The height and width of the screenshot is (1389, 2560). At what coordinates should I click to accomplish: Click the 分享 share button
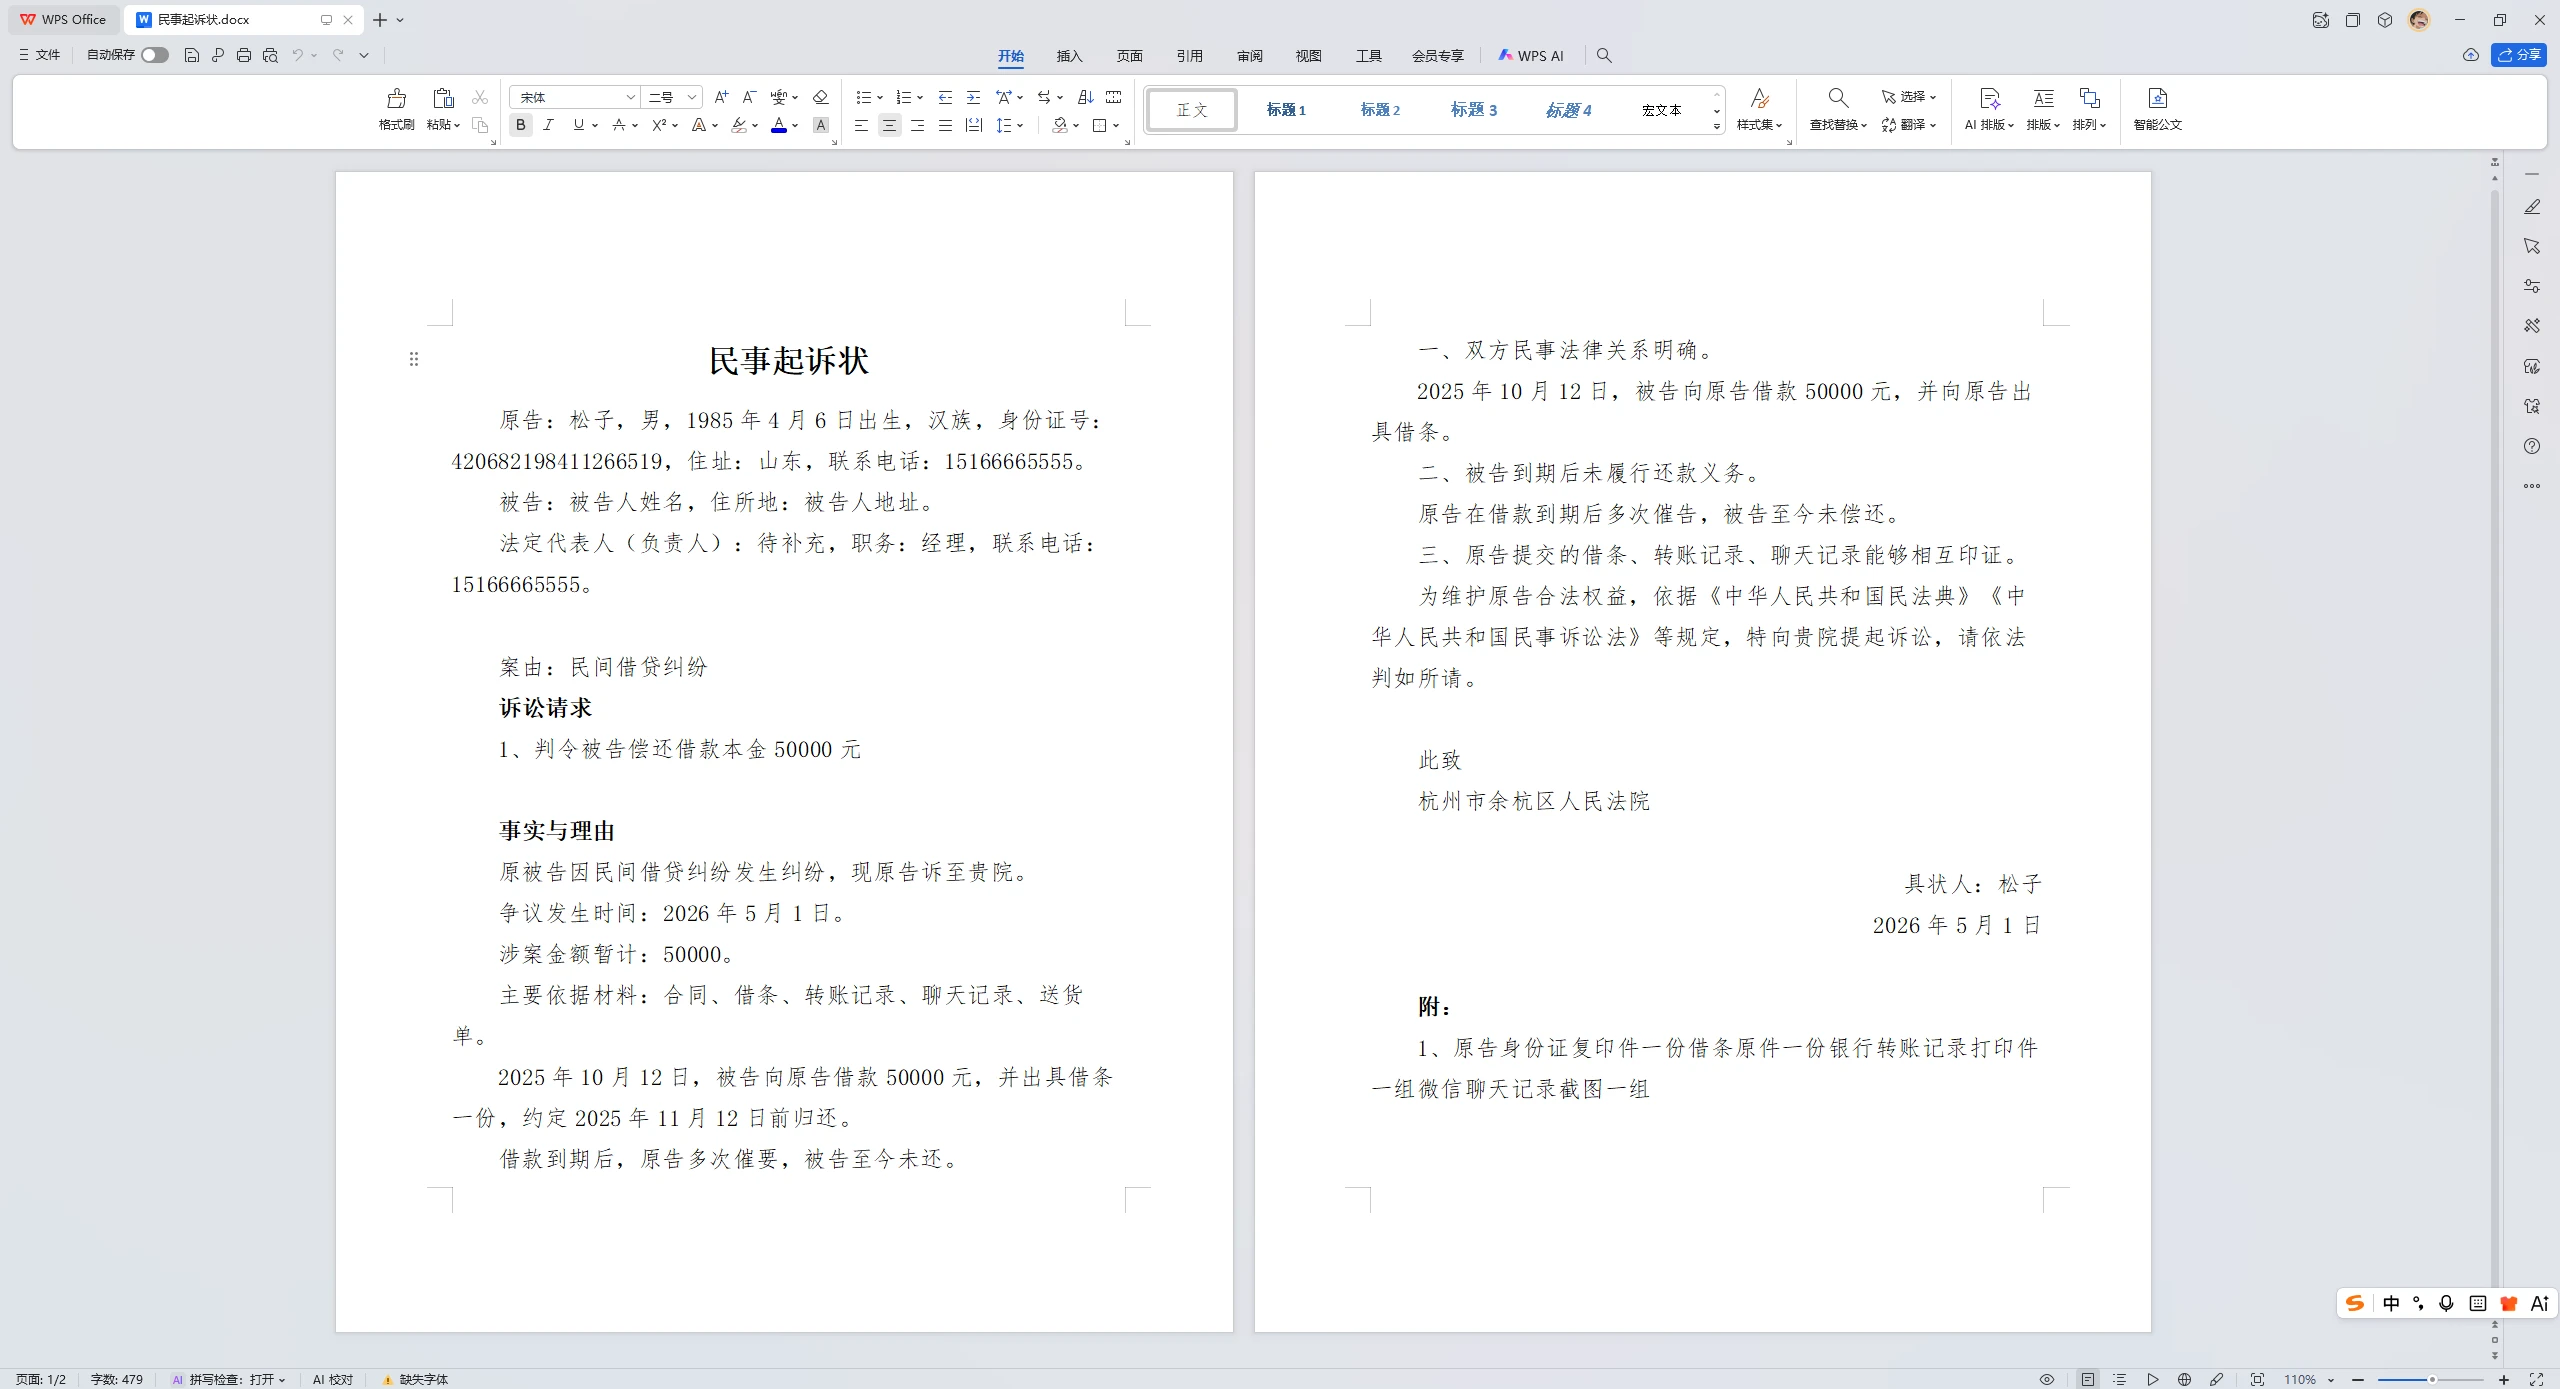pyautogui.click(x=2519, y=55)
